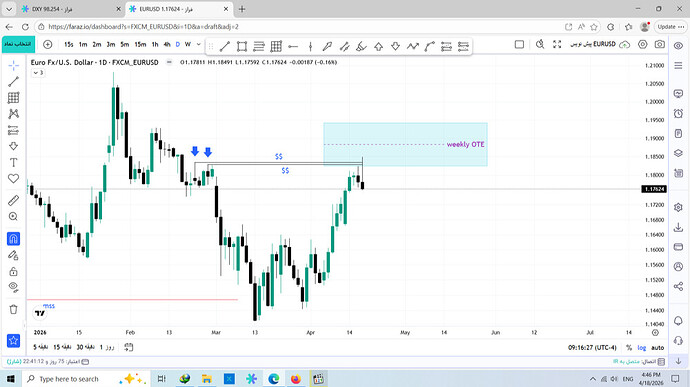Hide all drawings with eye icon
The height and width of the screenshot is (387, 690).
click(13, 287)
